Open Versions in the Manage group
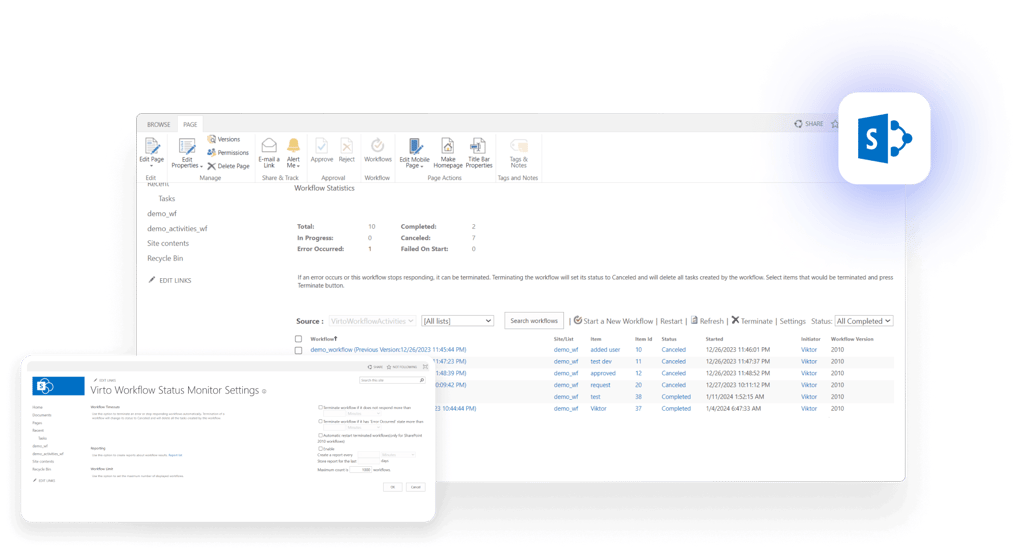1024x557 pixels. pyautogui.click(x=223, y=139)
